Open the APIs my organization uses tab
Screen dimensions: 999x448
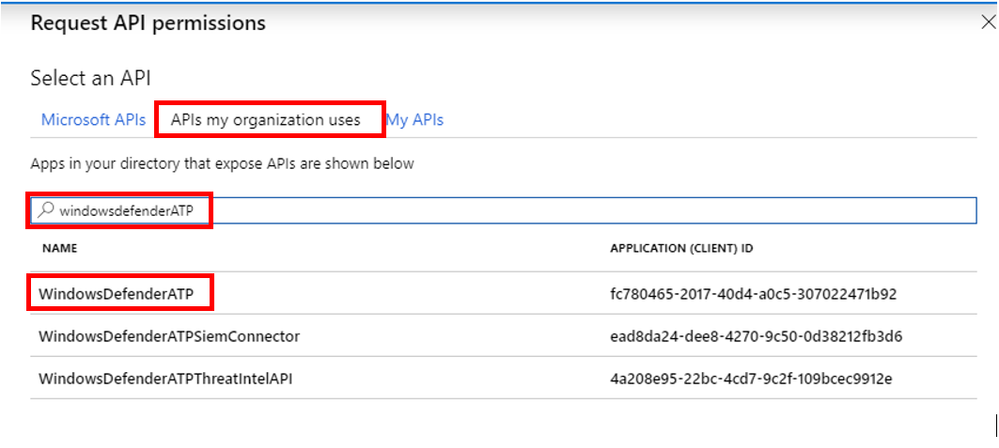pos(266,120)
